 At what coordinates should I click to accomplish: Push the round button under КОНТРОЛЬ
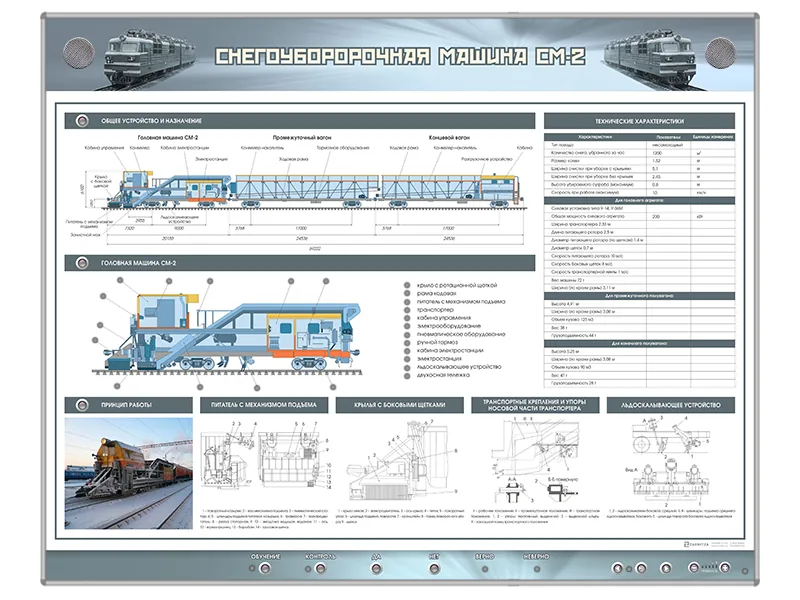click(x=320, y=568)
